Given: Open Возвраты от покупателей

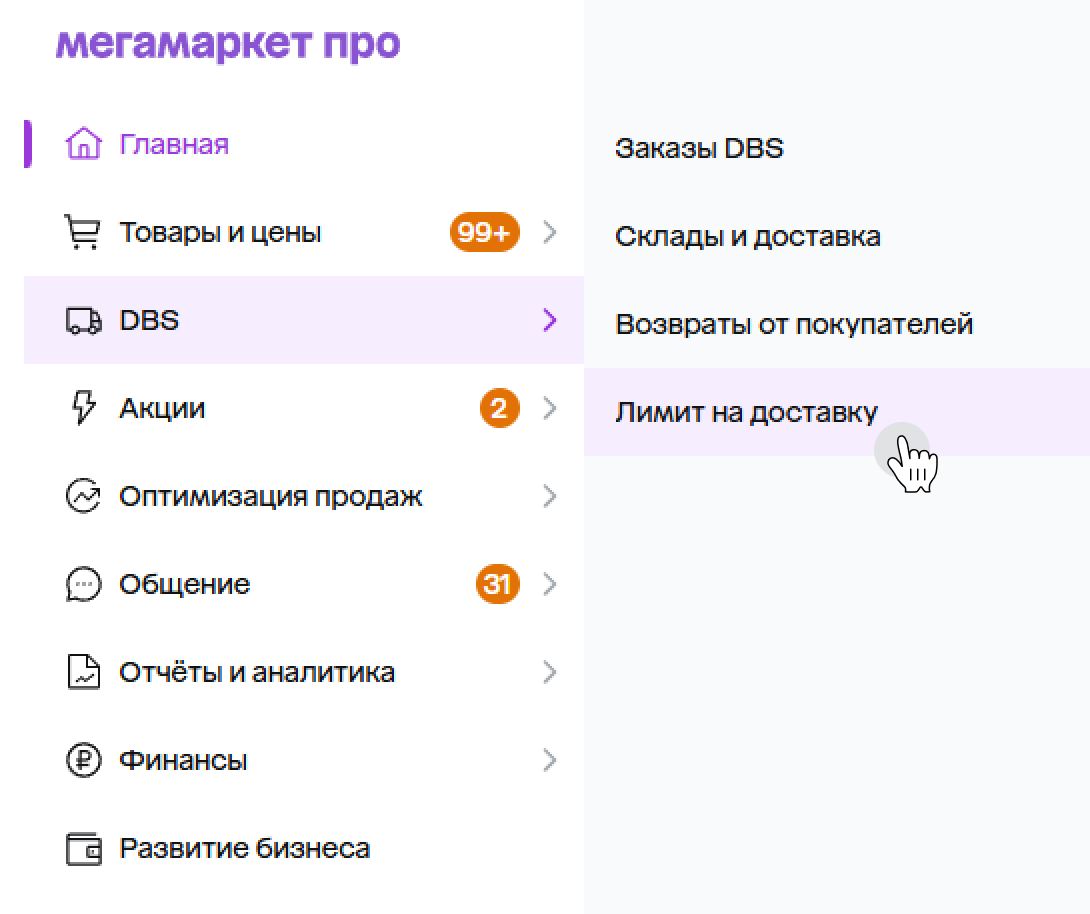Looking at the screenshot, I should (794, 325).
